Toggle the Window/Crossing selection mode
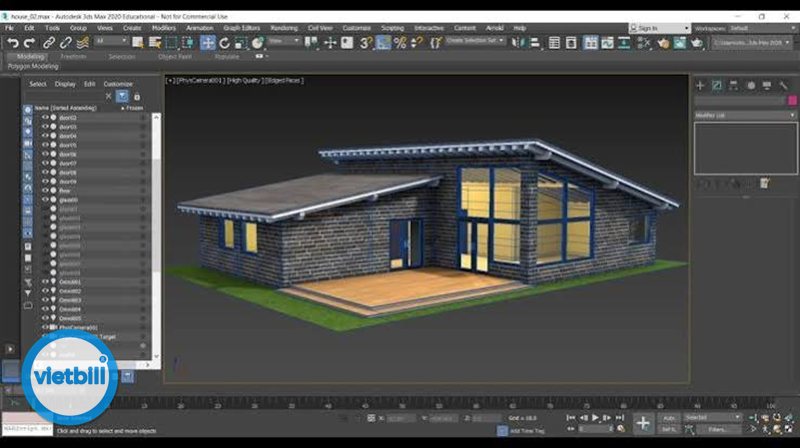Screen dimensions: 800x448 coord(188,43)
